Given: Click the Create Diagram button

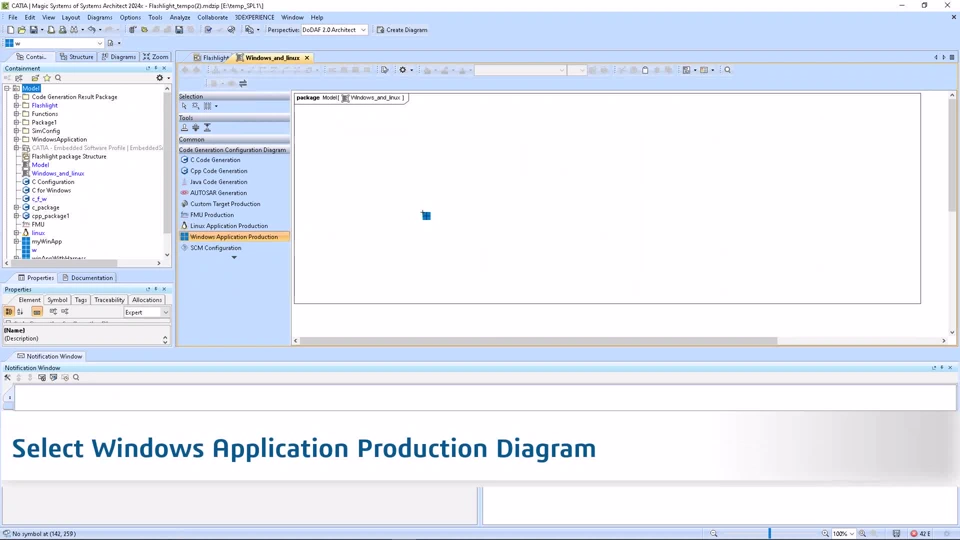Looking at the screenshot, I should click(x=402, y=29).
